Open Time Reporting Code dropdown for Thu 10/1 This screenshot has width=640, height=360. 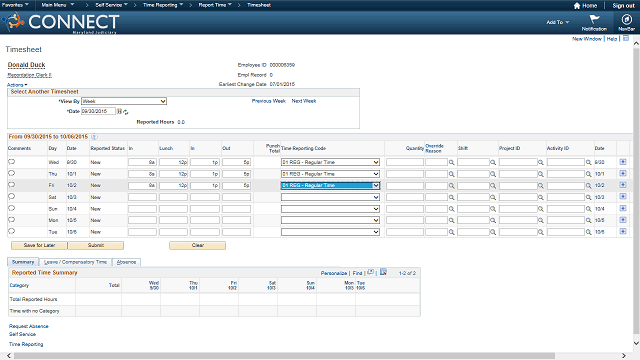click(x=330, y=174)
